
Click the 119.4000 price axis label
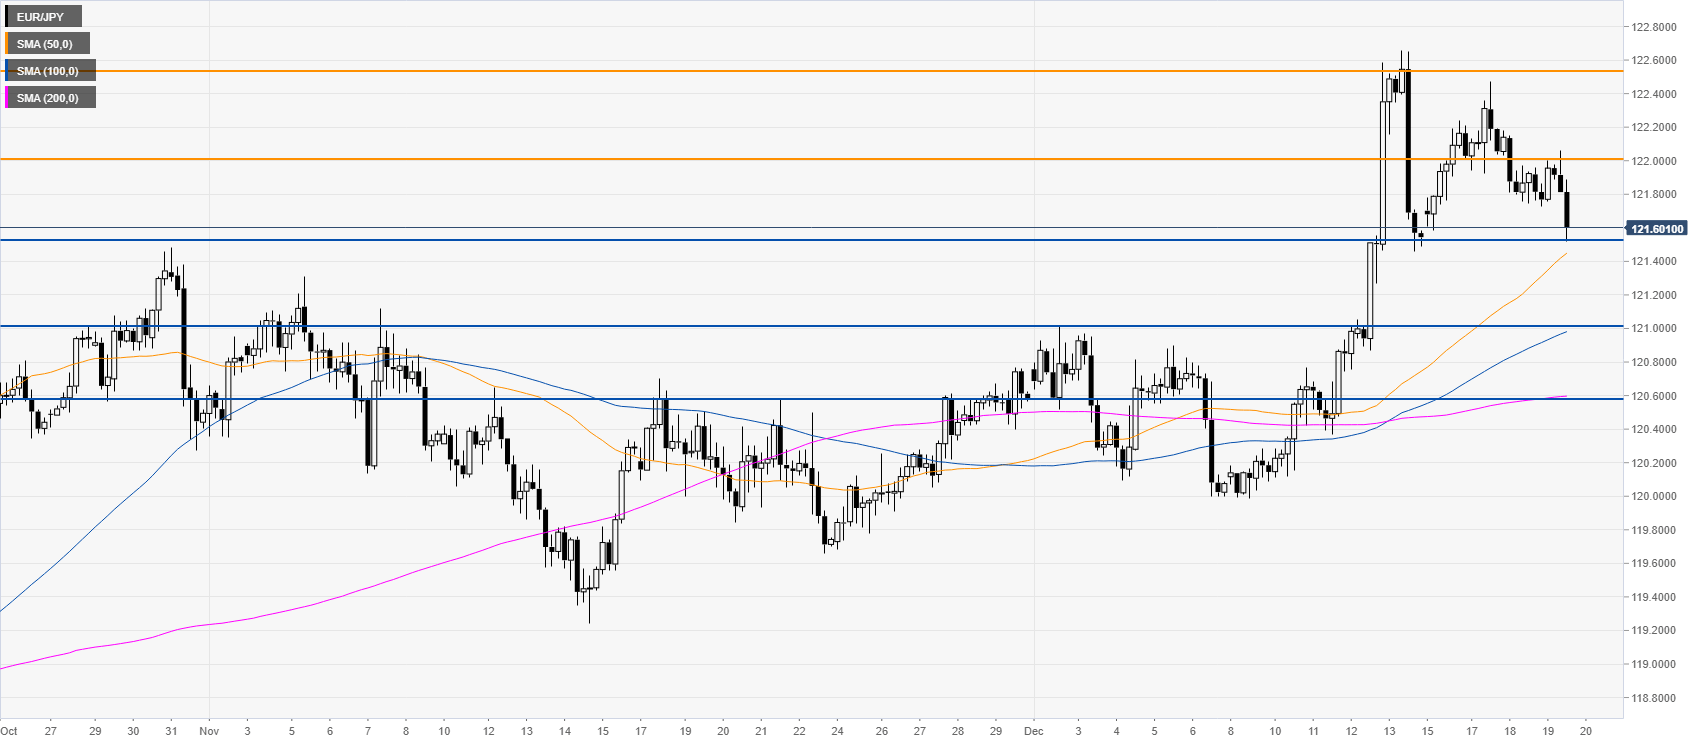[1654, 597]
